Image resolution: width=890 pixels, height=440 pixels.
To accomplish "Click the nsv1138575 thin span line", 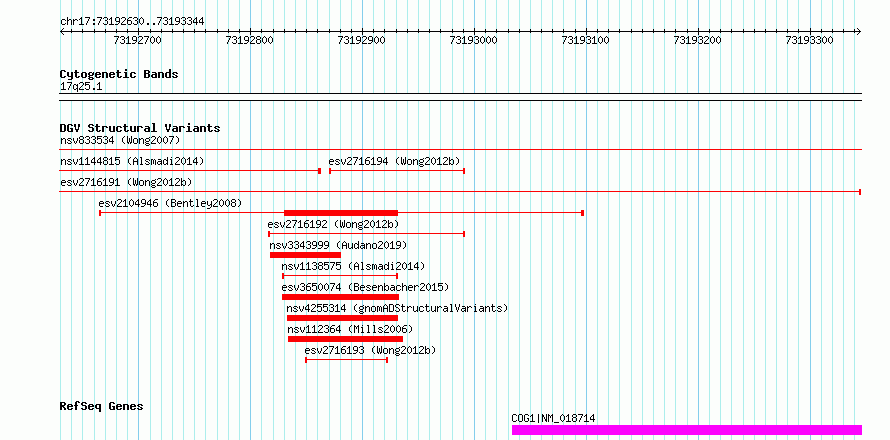I will pos(340,276).
